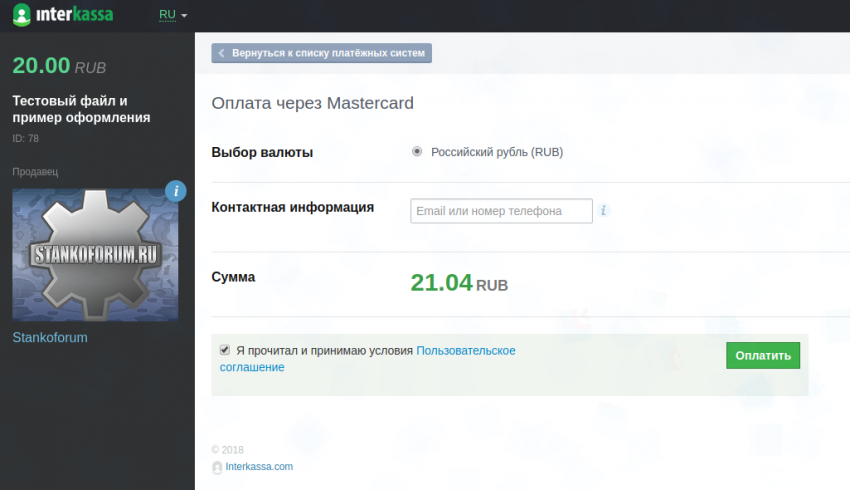Click the blue info icon on seller image
Image resolution: width=850 pixels, height=490 pixels.
click(175, 190)
